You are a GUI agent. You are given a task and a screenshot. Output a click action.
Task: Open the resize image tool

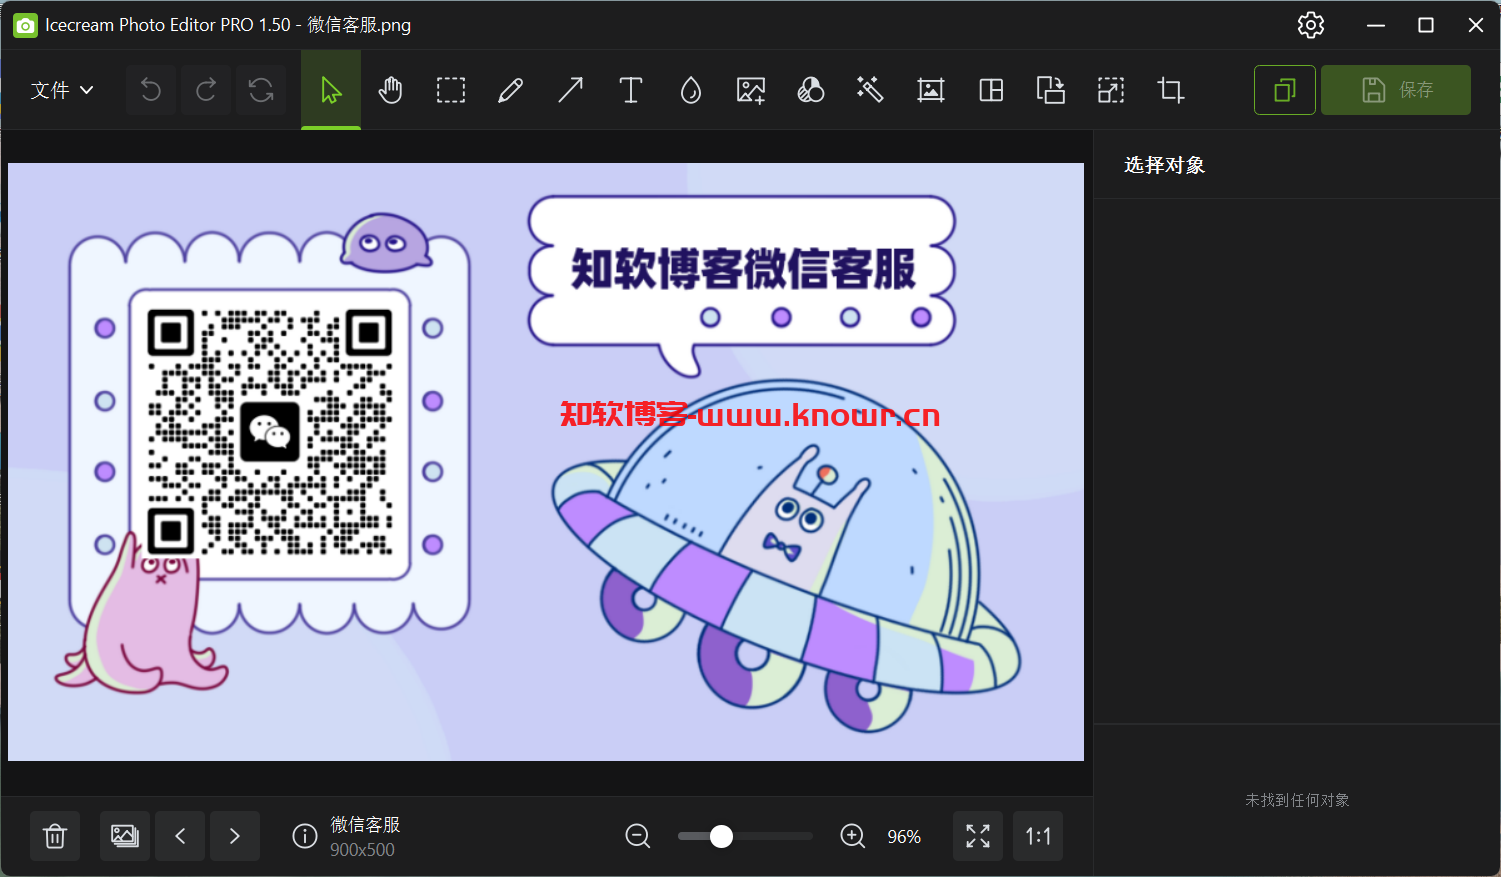coord(1111,90)
